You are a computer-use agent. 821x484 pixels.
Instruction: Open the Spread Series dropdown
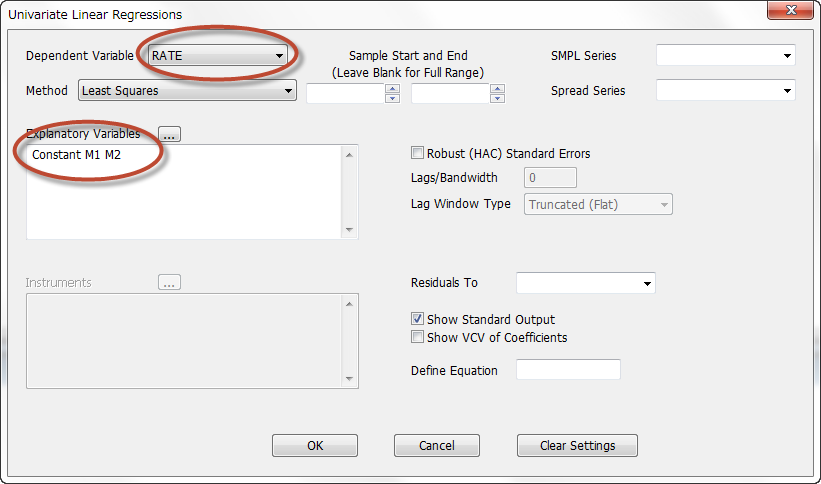coord(726,91)
